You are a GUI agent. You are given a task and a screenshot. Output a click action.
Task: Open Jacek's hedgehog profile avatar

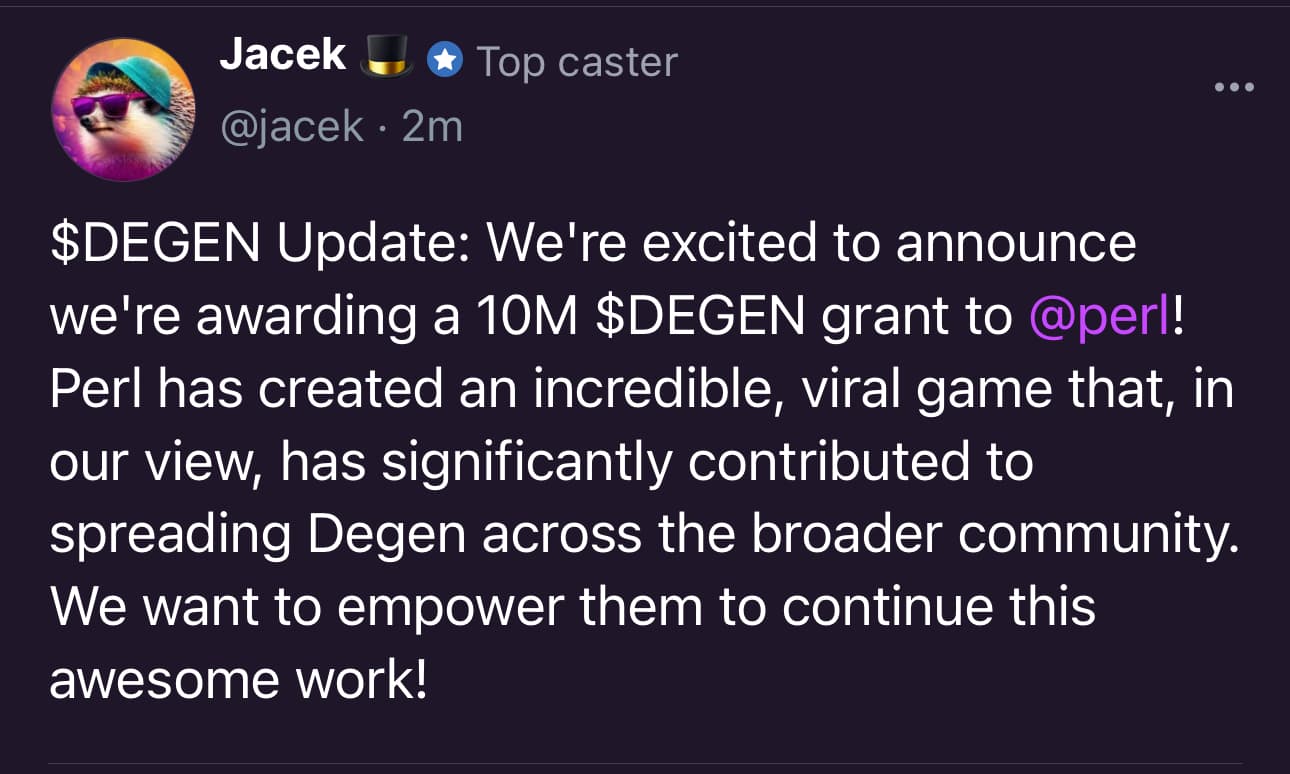[123, 109]
